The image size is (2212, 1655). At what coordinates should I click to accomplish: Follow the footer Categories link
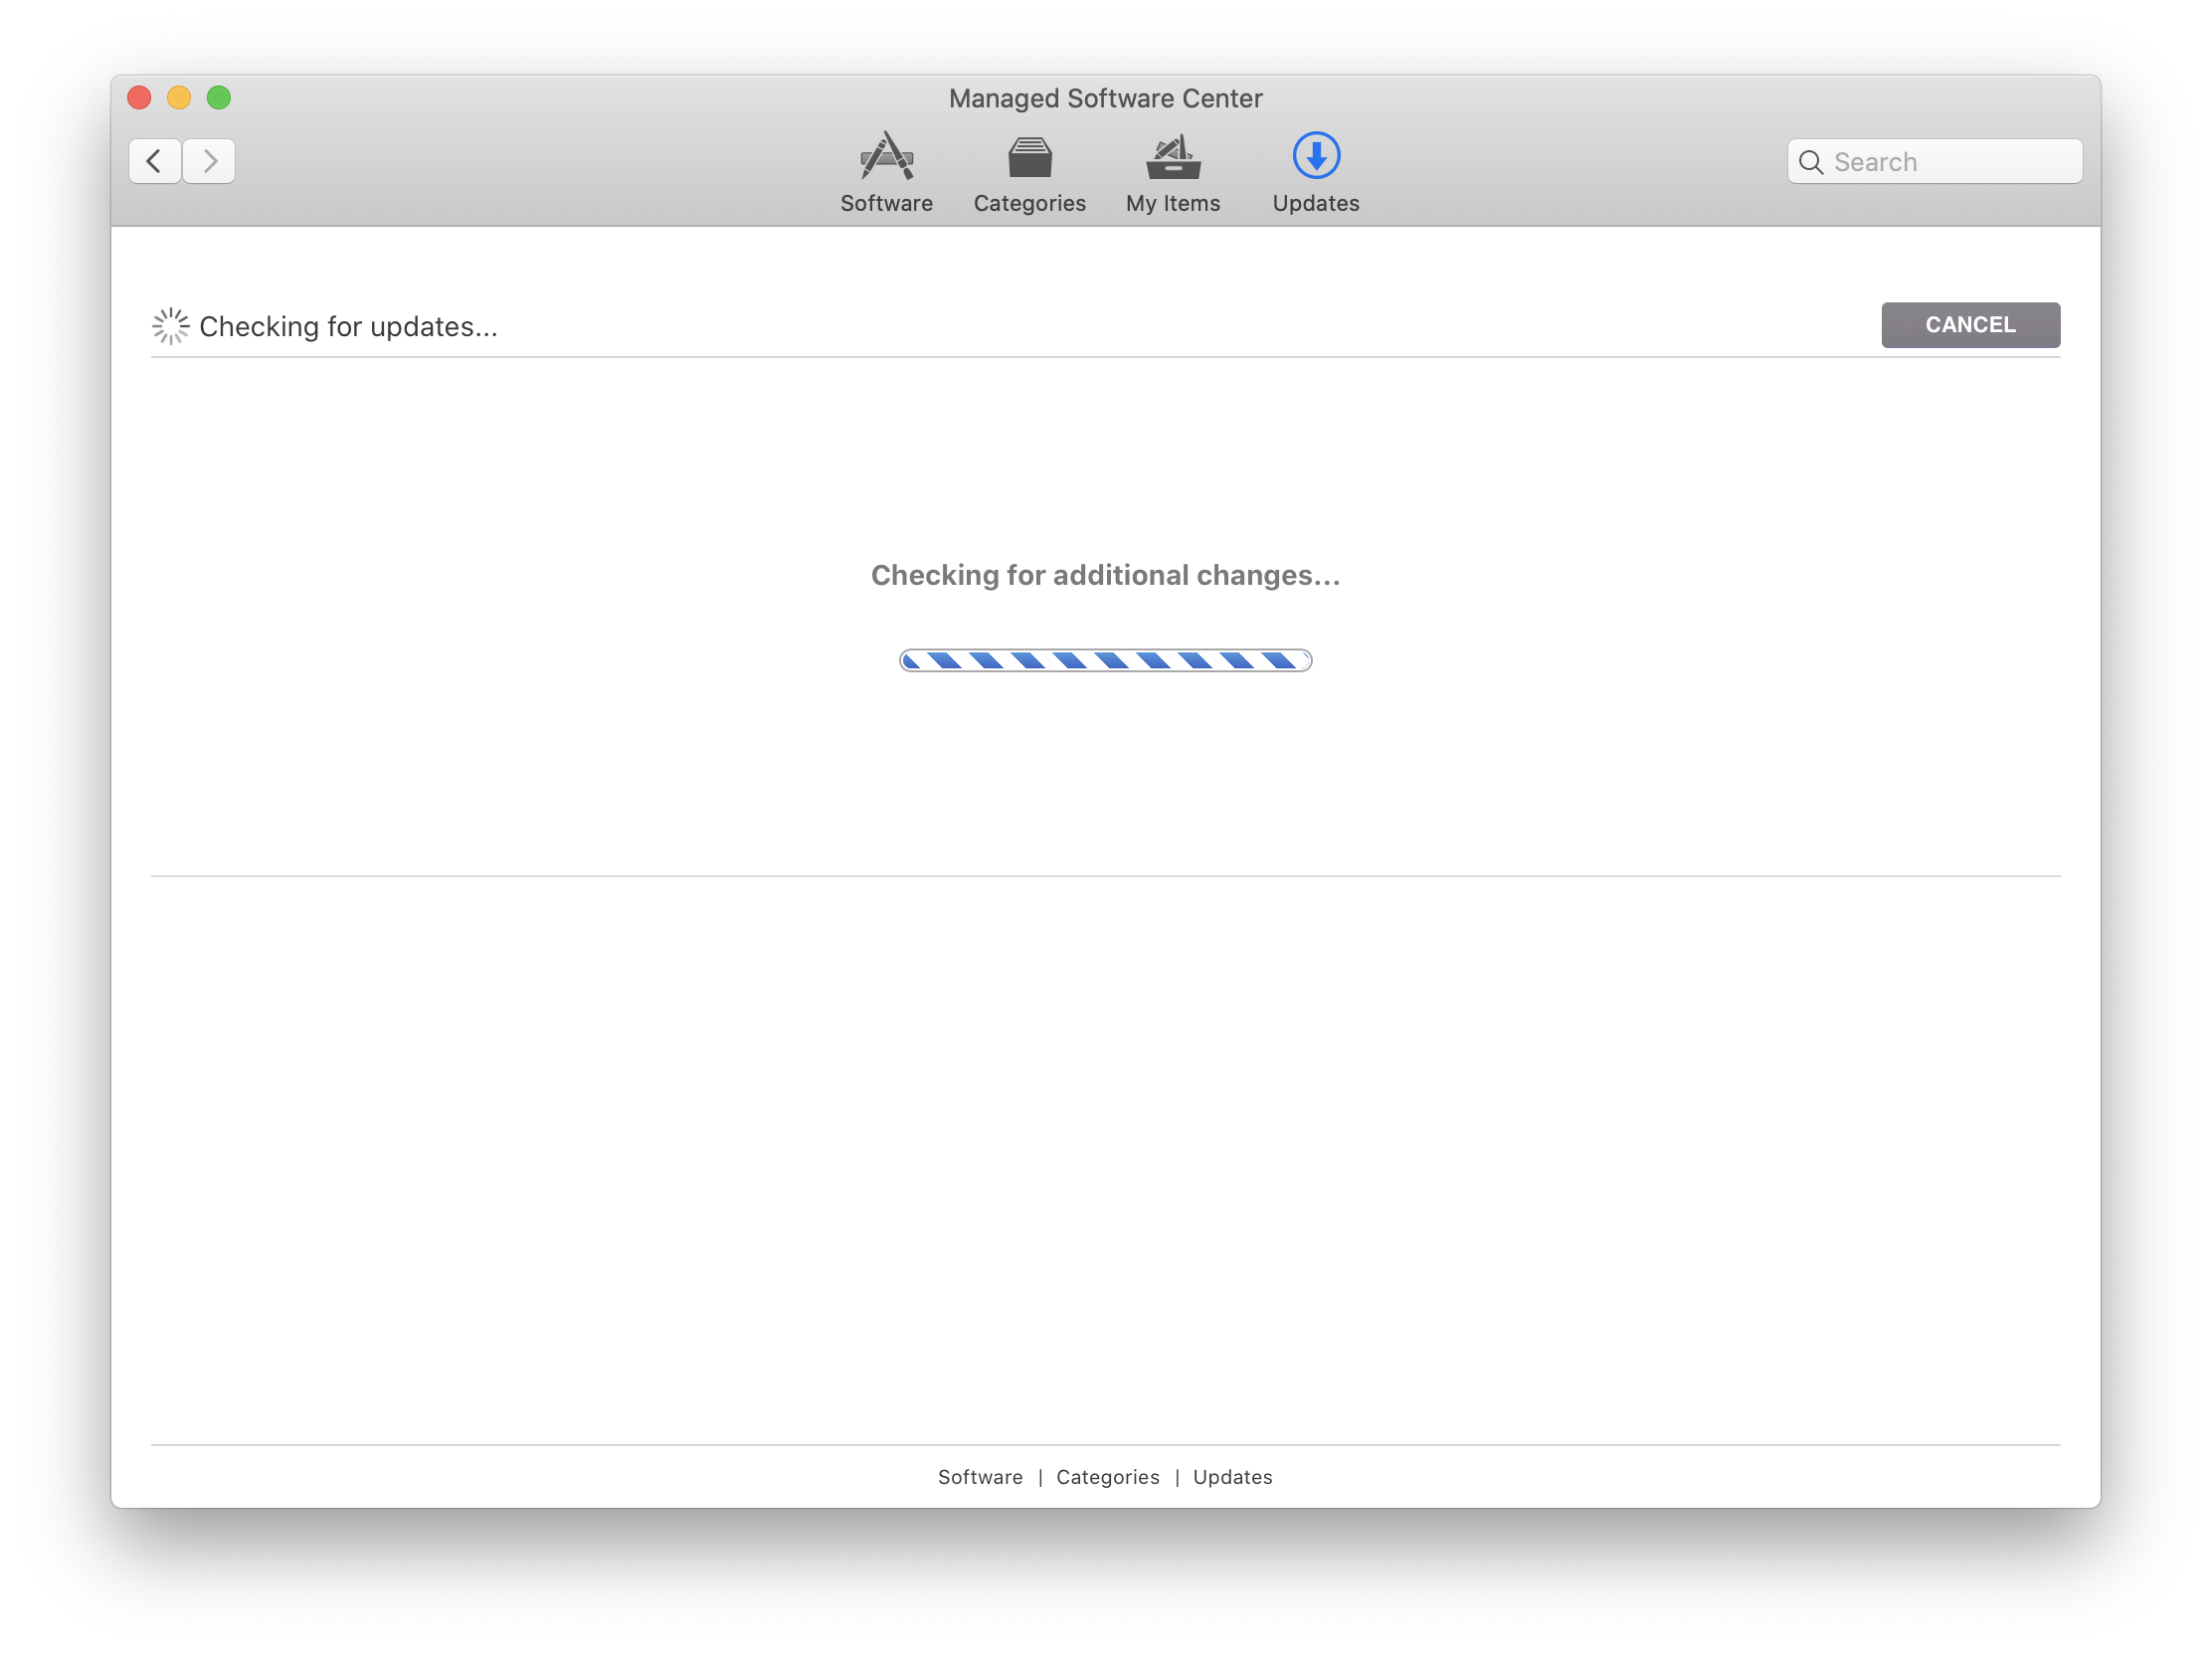[x=1107, y=1477]
